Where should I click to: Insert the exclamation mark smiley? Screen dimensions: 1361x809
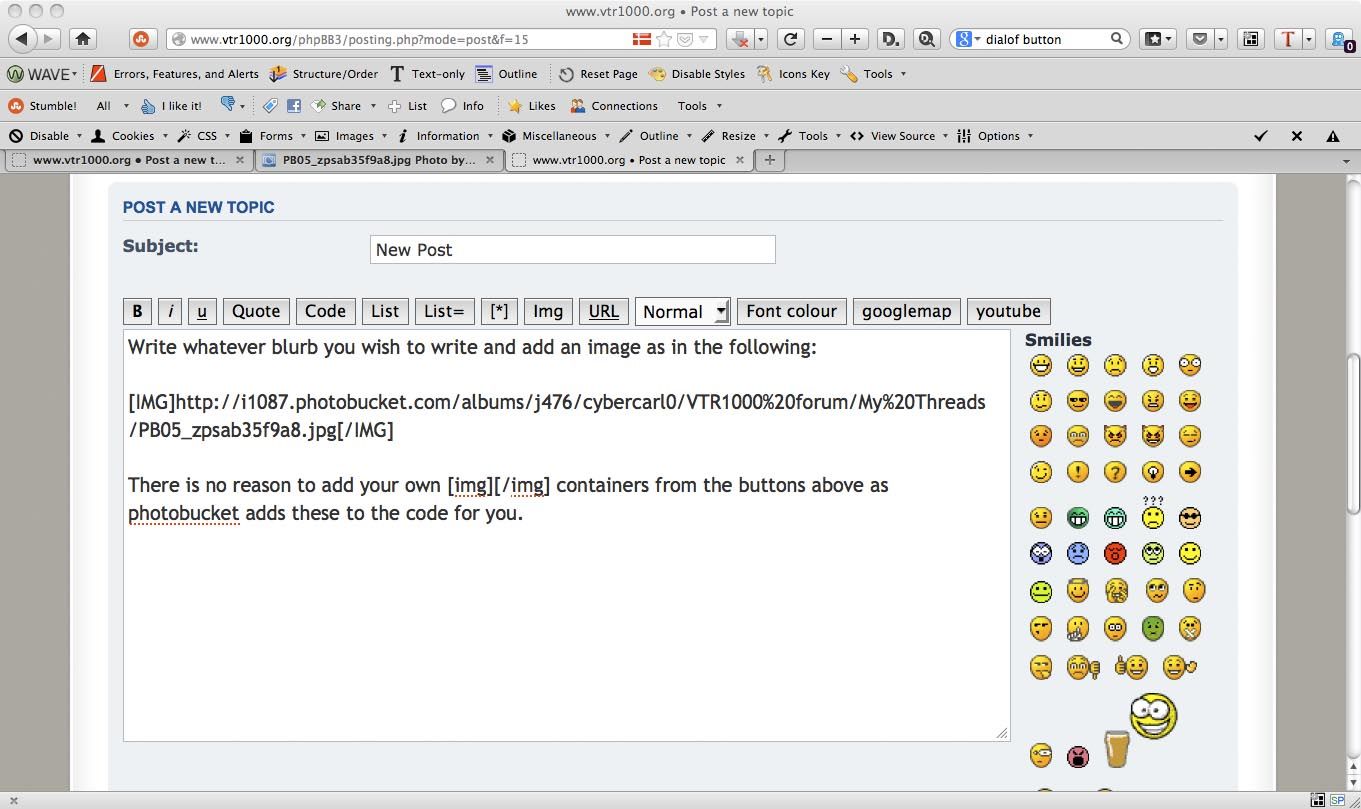(x=1077, y=472)
